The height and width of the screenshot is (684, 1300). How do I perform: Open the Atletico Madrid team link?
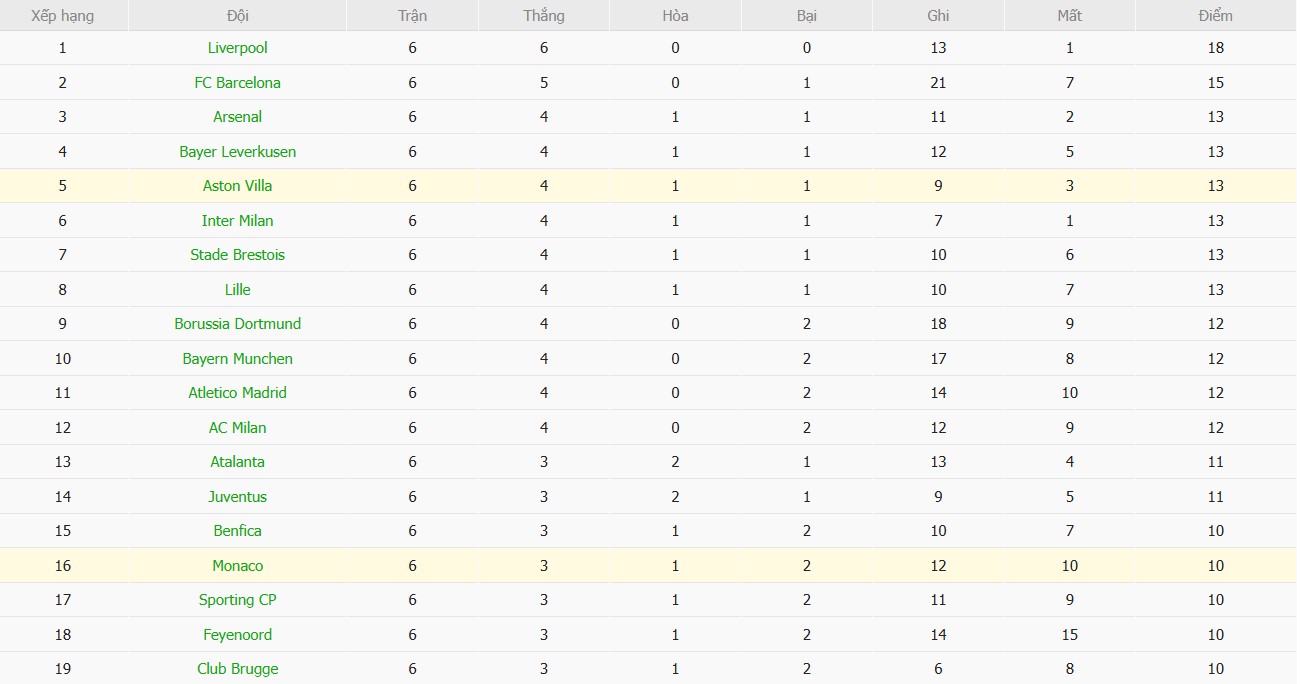238,393
